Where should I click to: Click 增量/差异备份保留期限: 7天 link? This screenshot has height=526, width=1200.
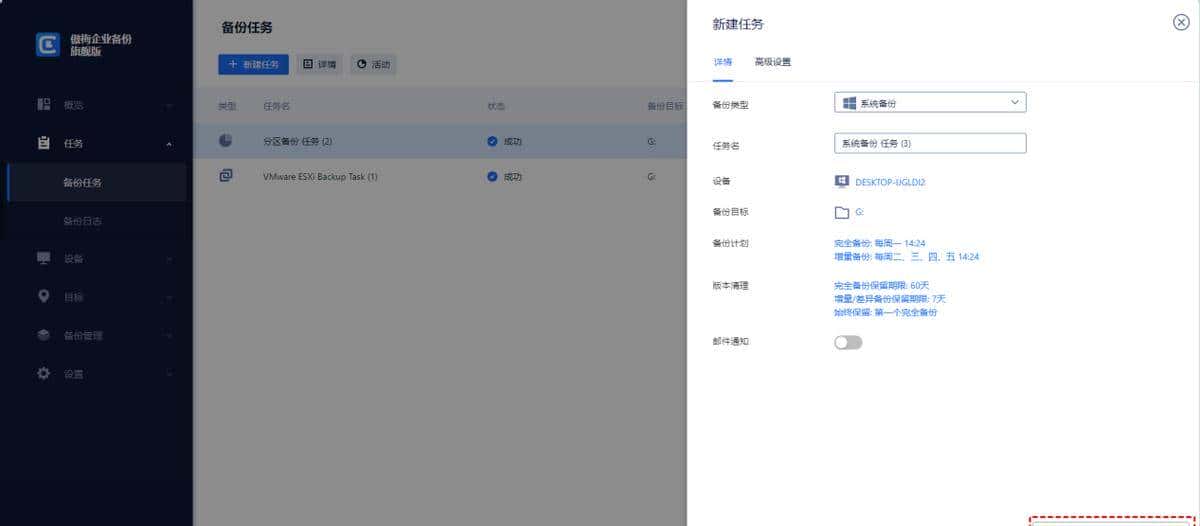tap(889, 299)
